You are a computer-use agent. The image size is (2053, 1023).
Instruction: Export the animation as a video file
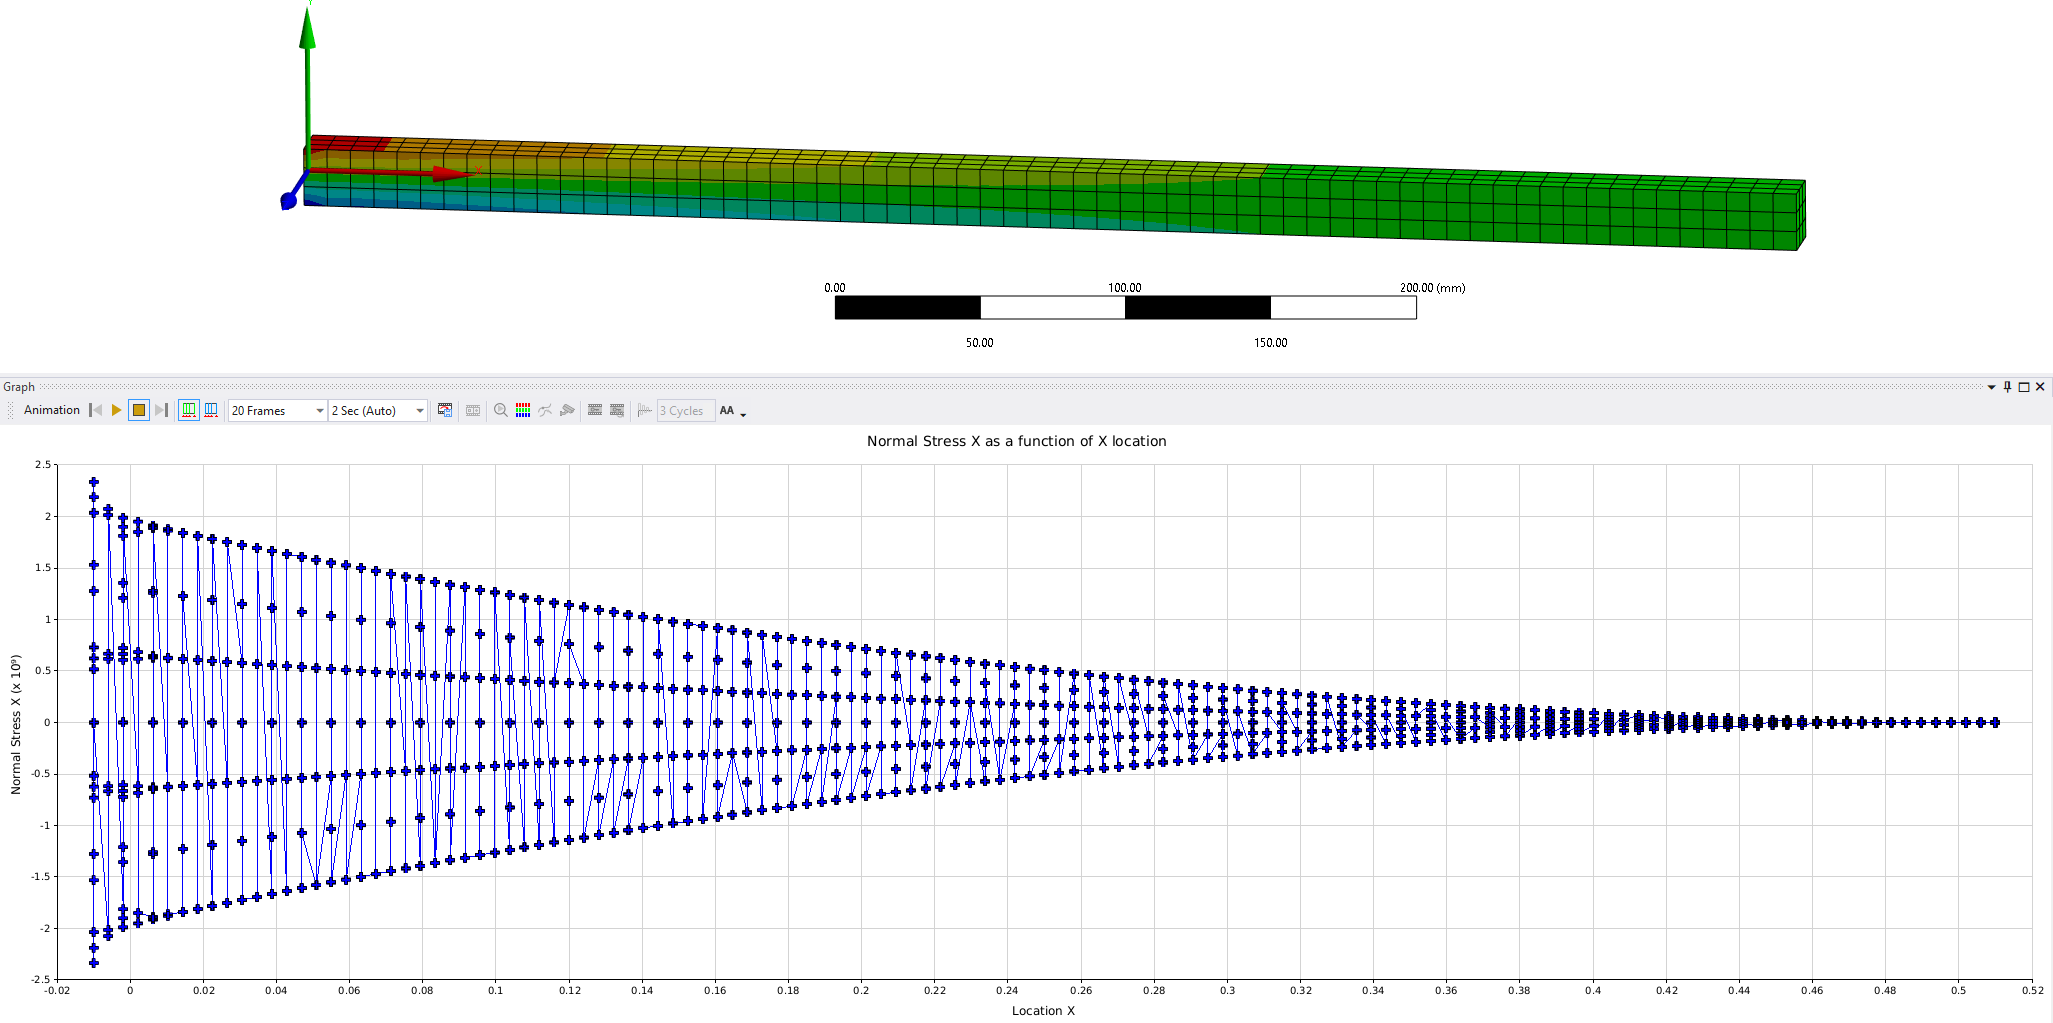coord(445,410)
